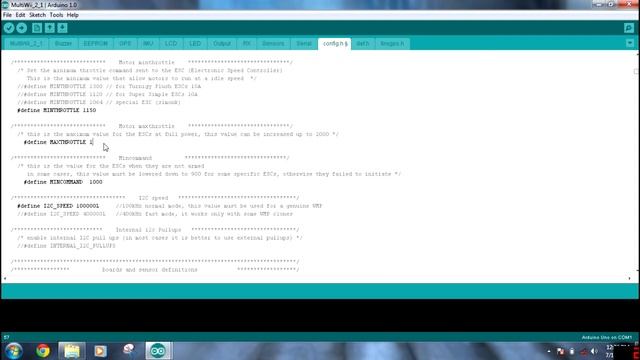Screen dimensions: 640x360
Task: Click the 'Arduino Uno on COM1' status text
Action: click(607, 338)
